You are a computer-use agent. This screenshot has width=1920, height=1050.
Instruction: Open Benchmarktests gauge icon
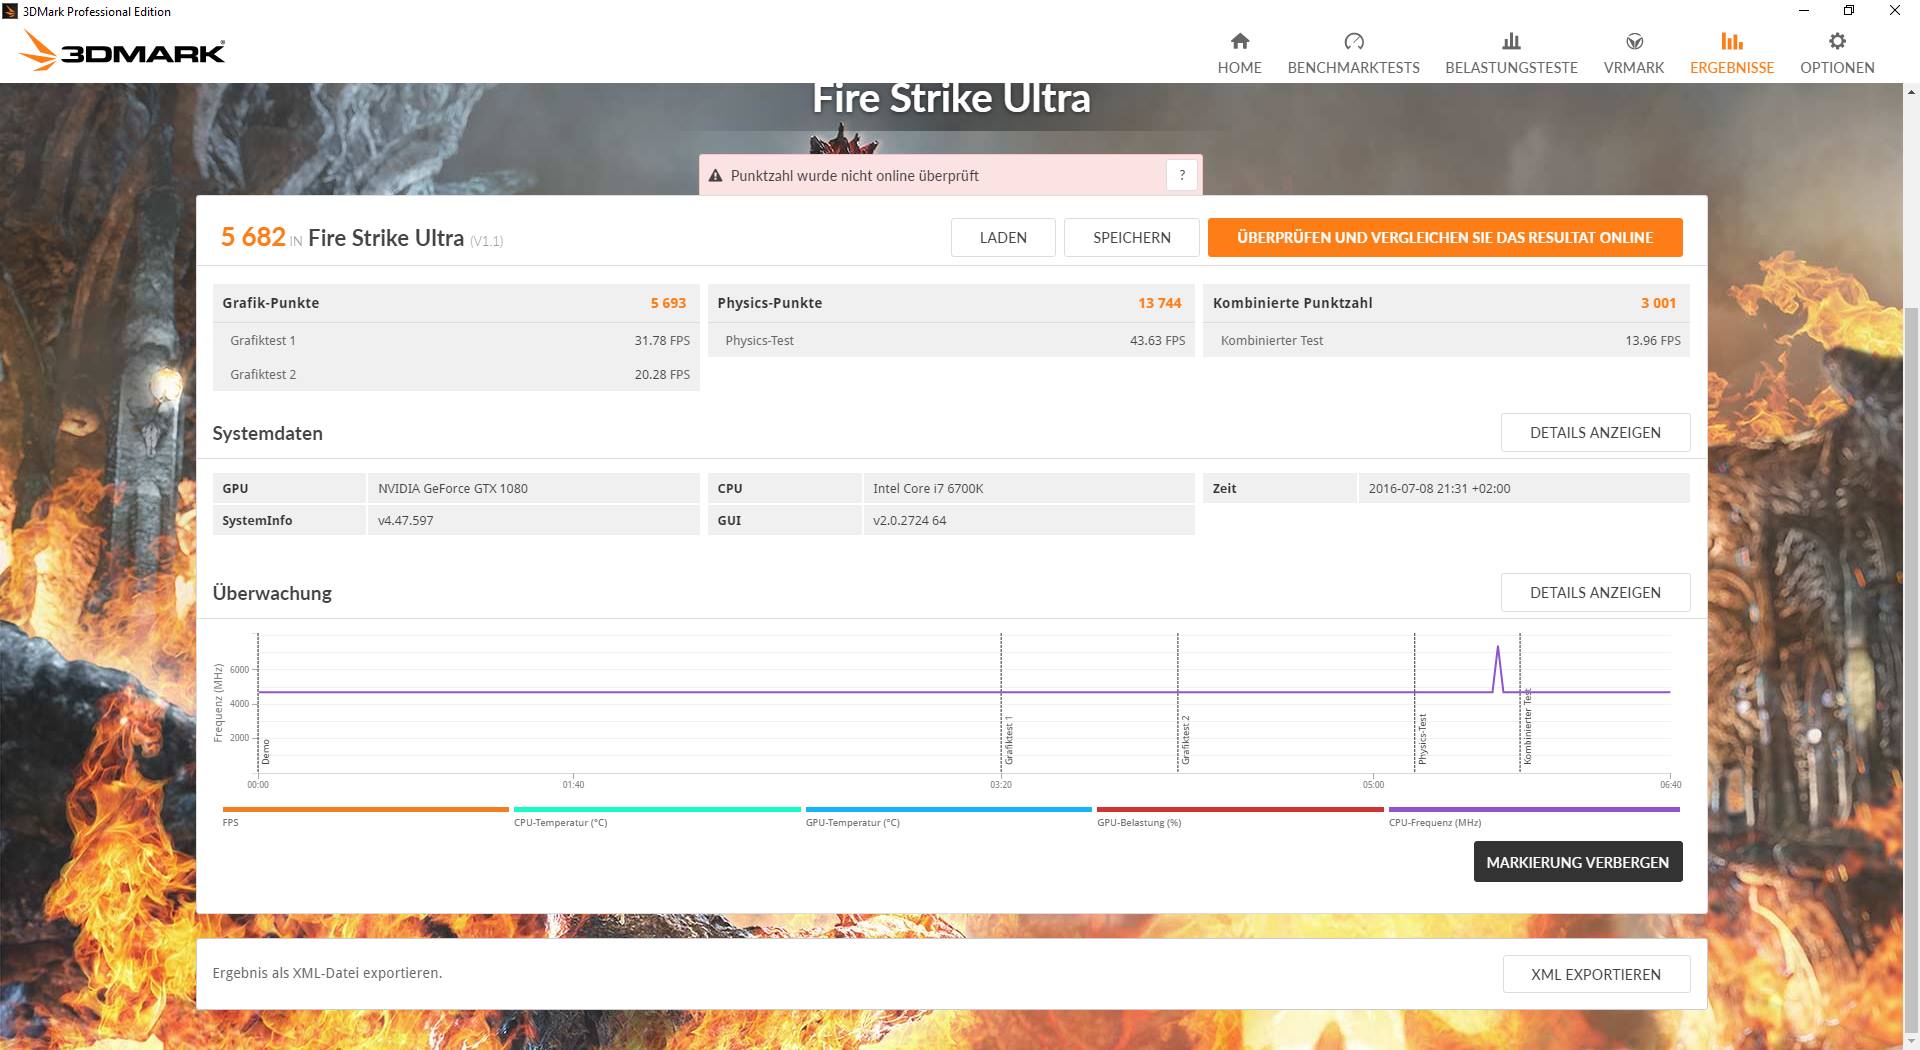click(x=1353, y=41)
